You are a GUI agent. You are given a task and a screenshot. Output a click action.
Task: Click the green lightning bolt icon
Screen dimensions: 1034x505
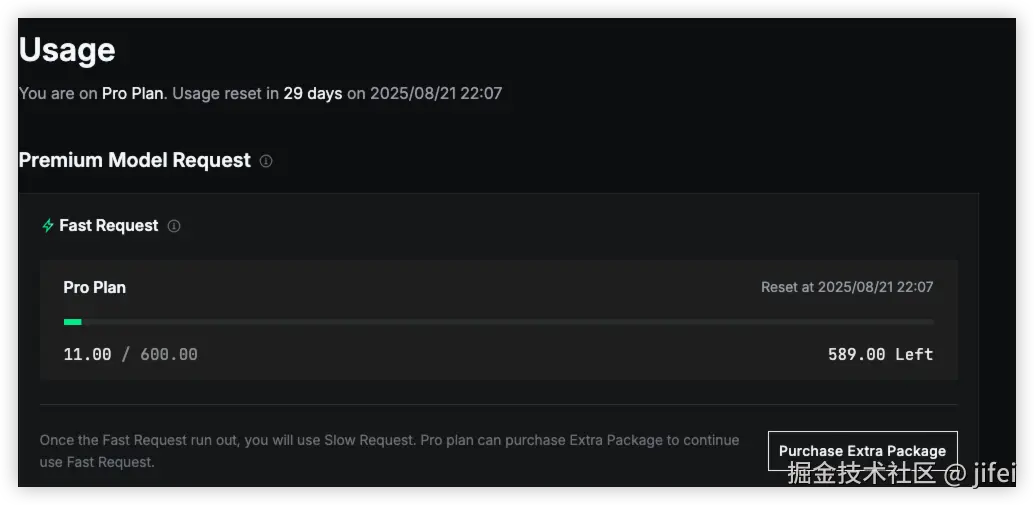47,225
